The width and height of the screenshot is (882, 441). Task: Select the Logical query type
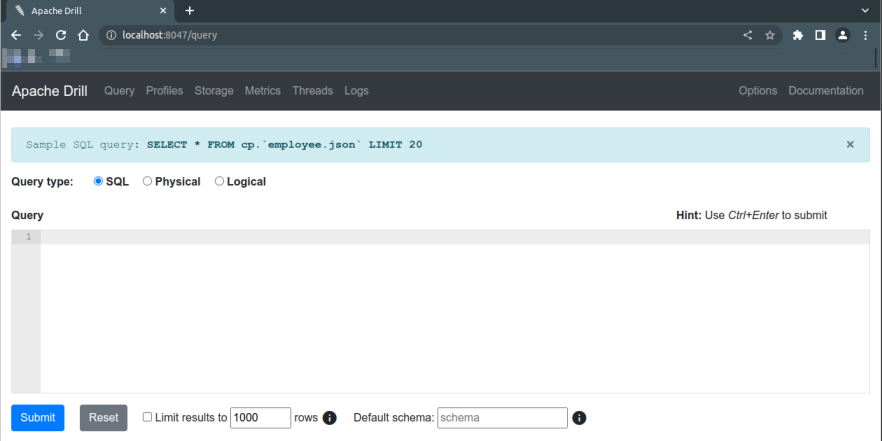click(x=219, y=181)
